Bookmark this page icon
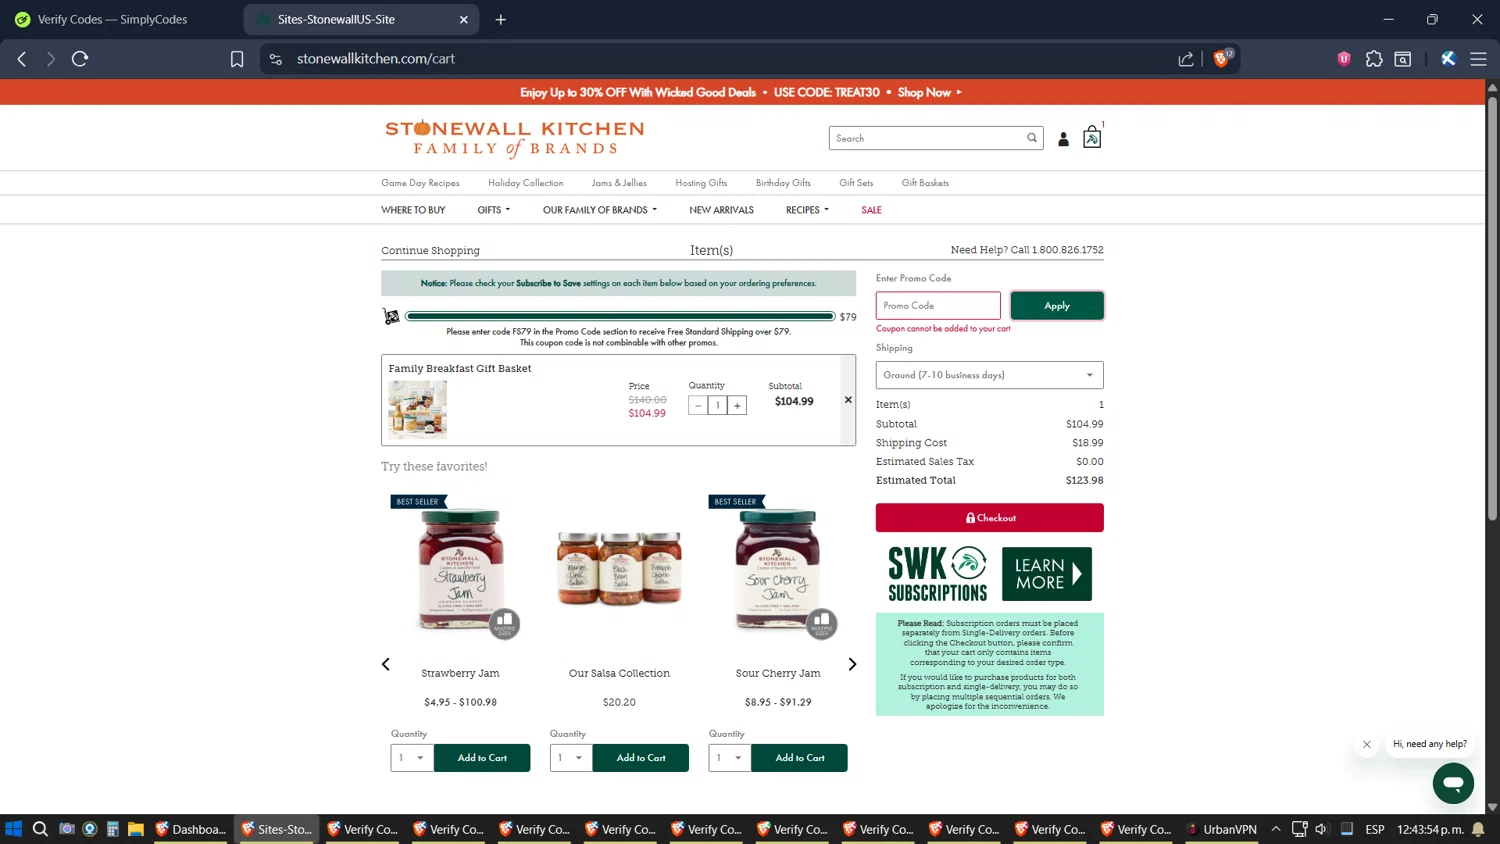Viewport: 1500px width, 844px height. [x=237, y=59]
